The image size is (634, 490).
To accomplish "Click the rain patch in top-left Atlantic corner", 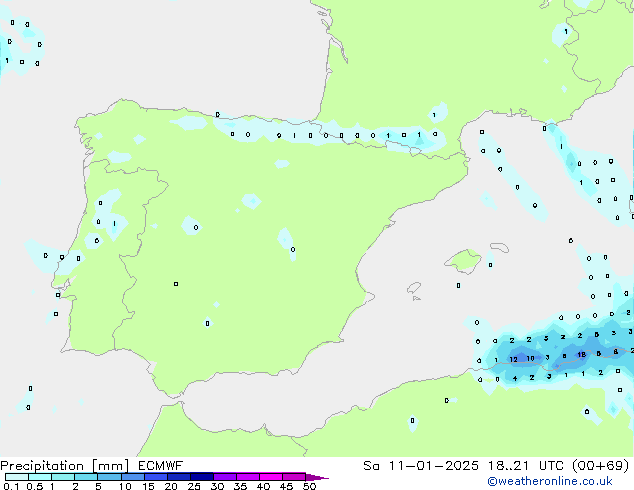I will click(x=20, y=45).
